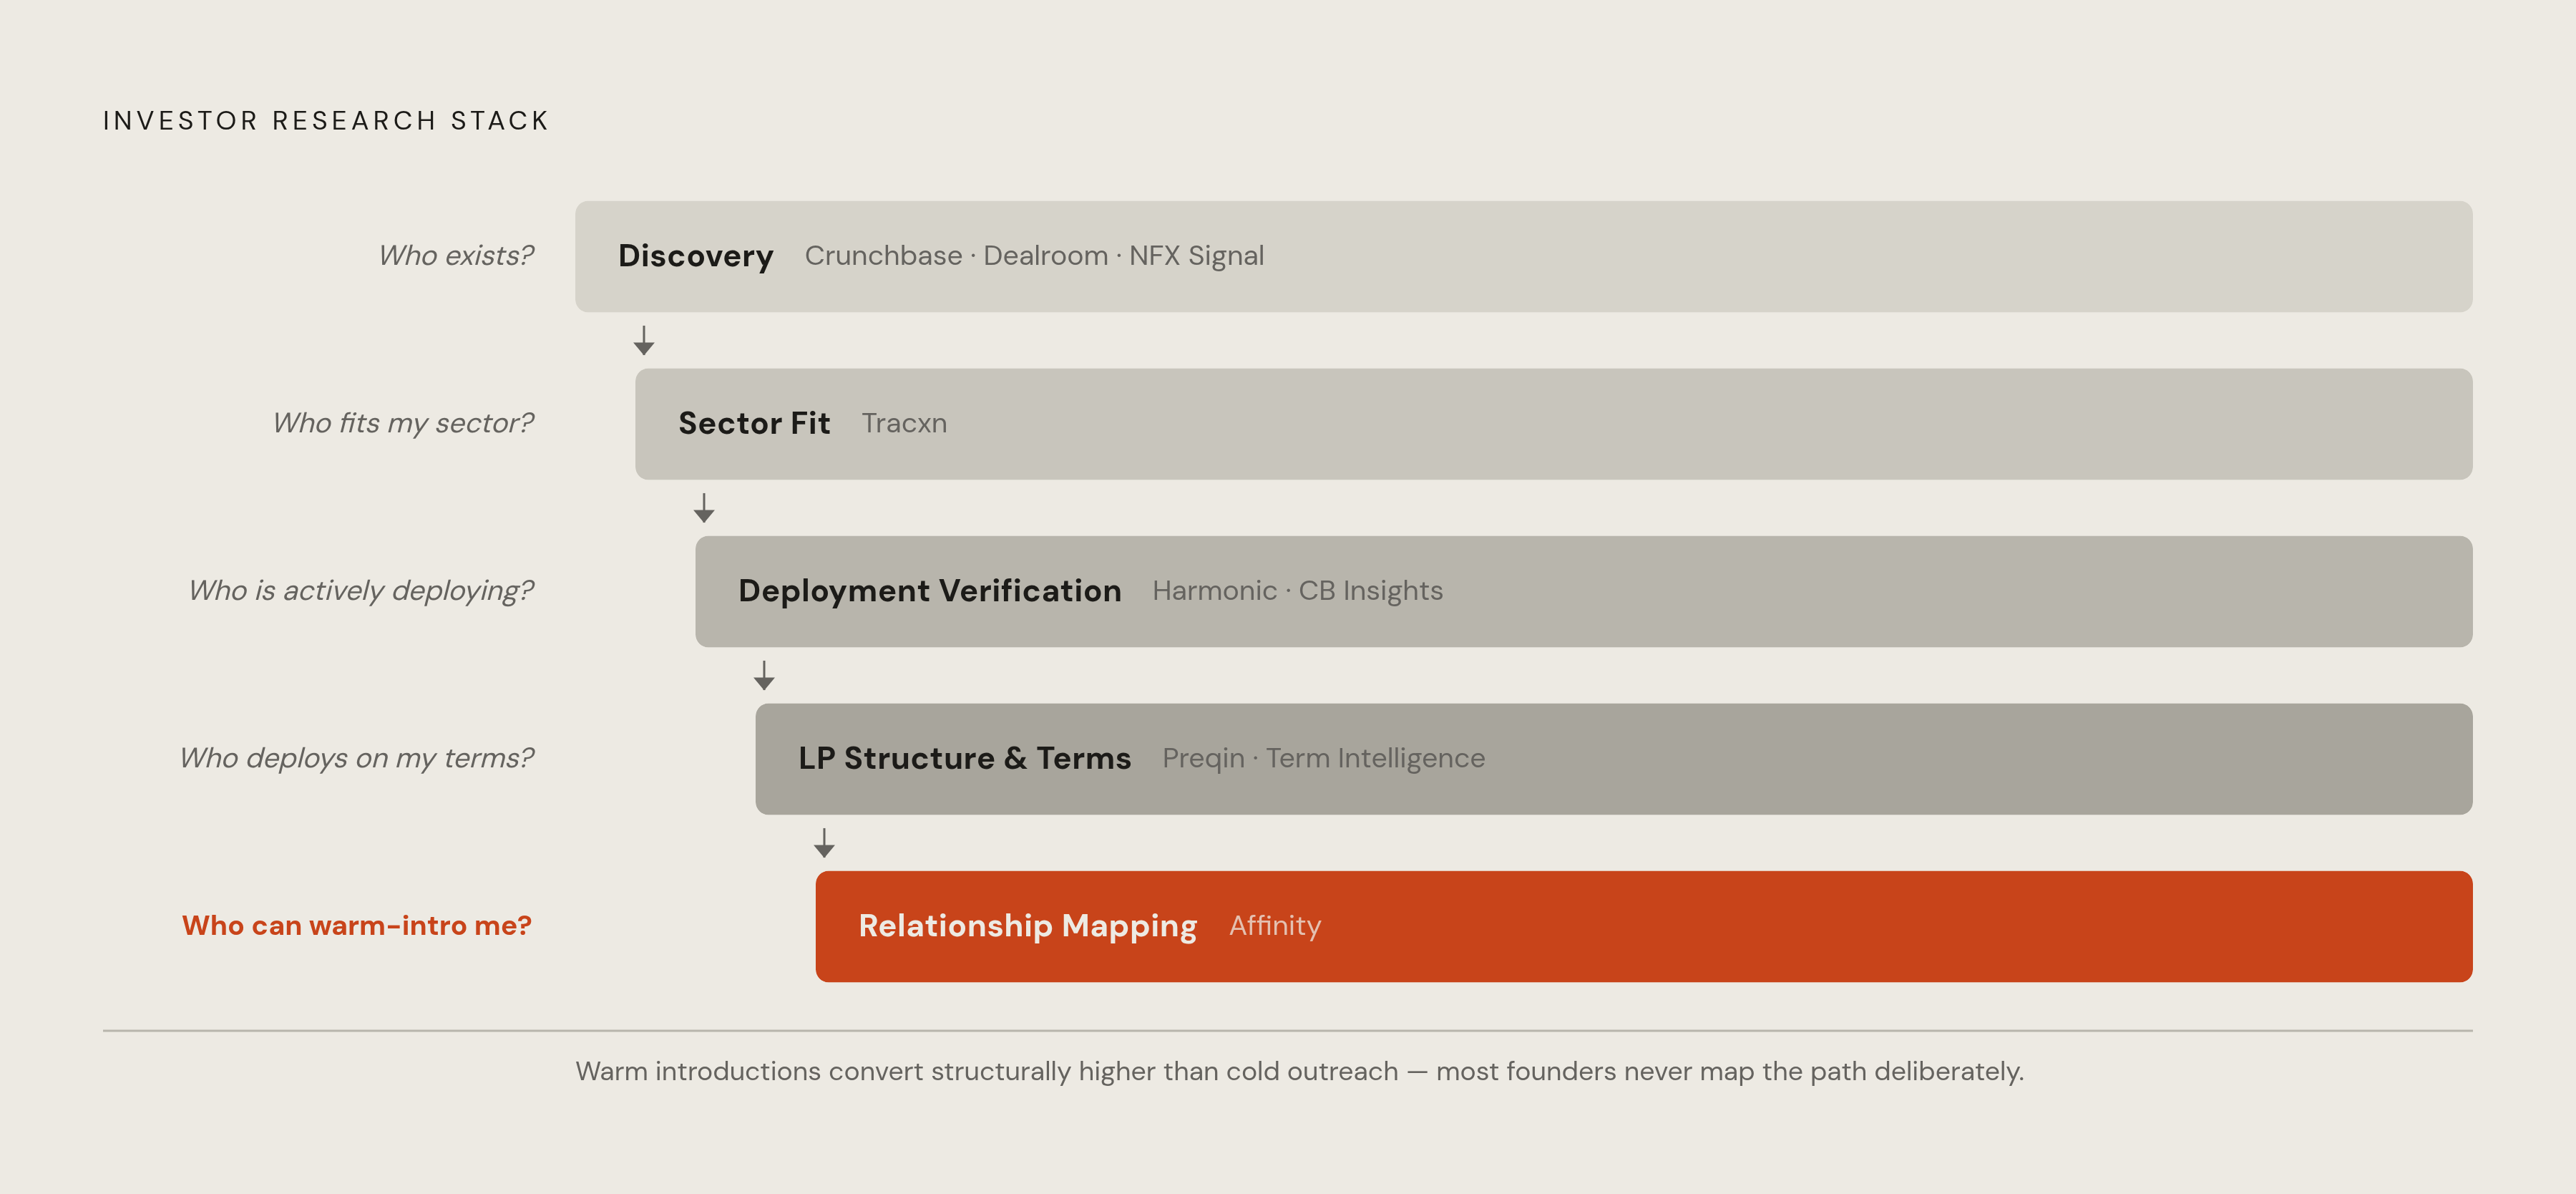Click the 'Sector Fit' stage title

click(754, 423)
